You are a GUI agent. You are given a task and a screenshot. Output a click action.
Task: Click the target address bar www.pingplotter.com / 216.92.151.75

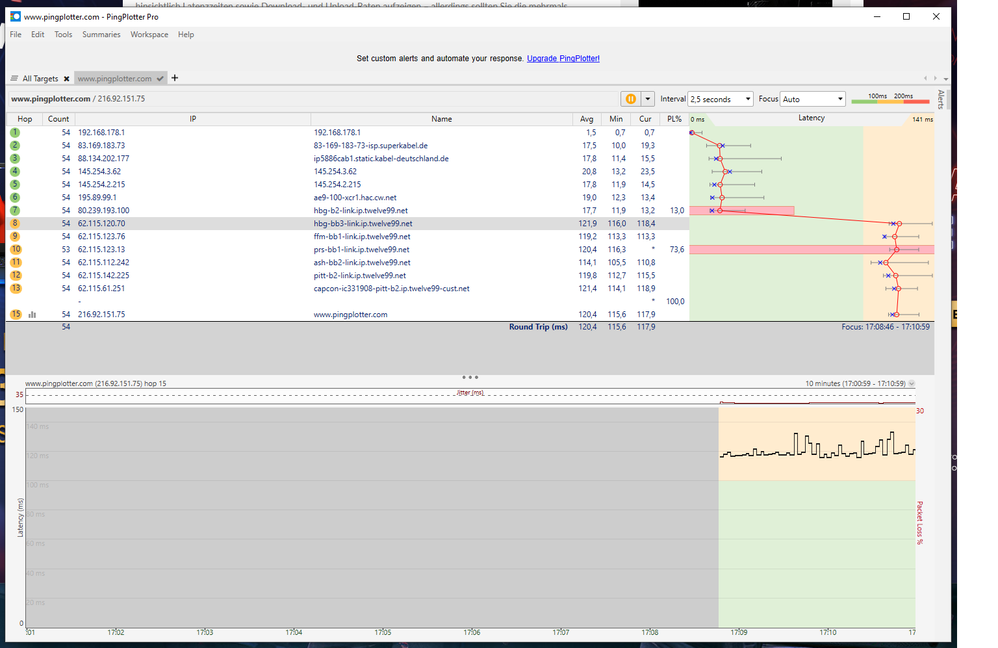click(78, 99)
